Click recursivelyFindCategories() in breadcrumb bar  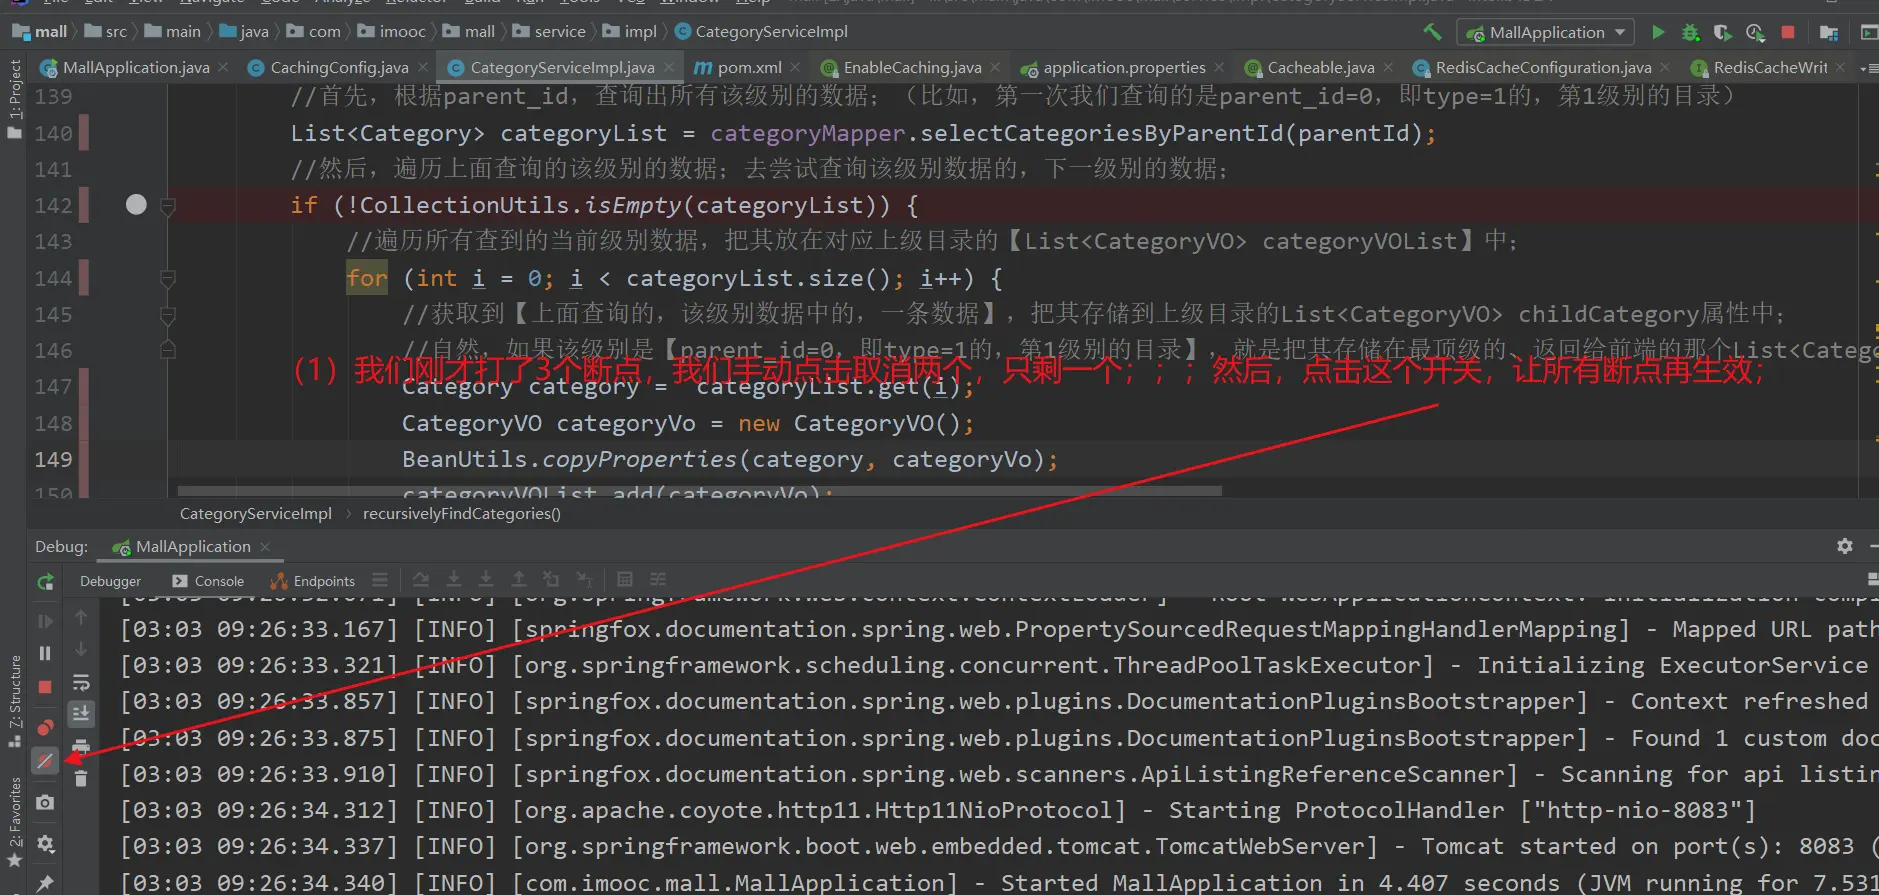coord(461,514)
